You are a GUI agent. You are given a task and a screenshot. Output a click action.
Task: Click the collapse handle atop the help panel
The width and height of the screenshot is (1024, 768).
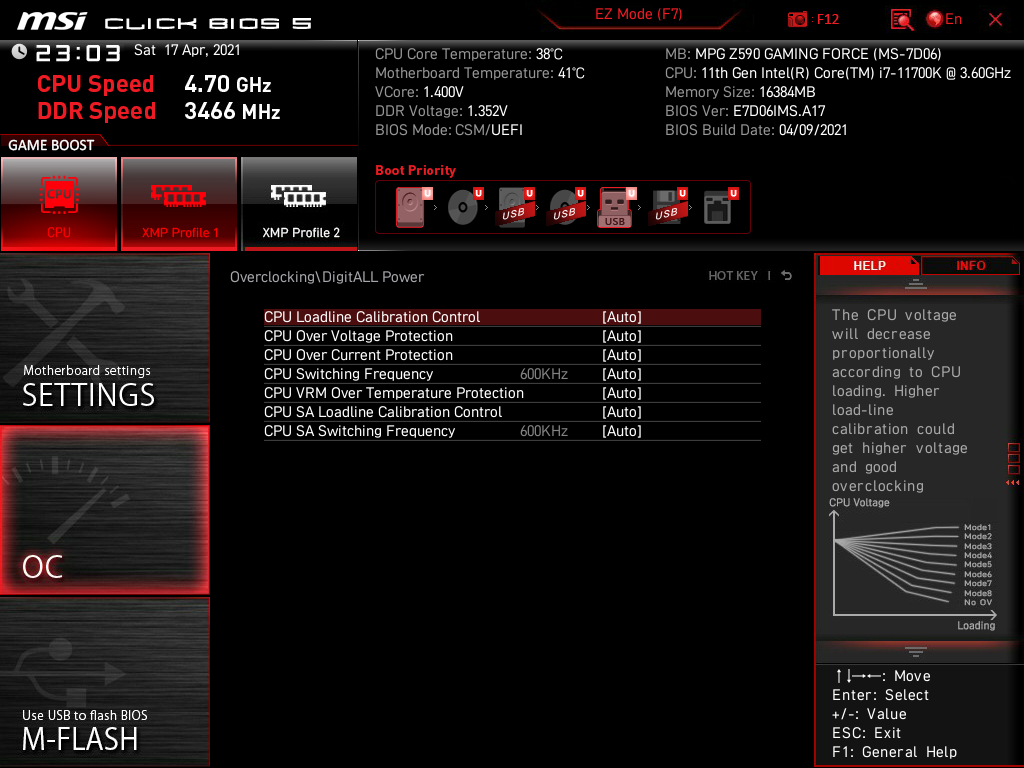pos(916,283)
